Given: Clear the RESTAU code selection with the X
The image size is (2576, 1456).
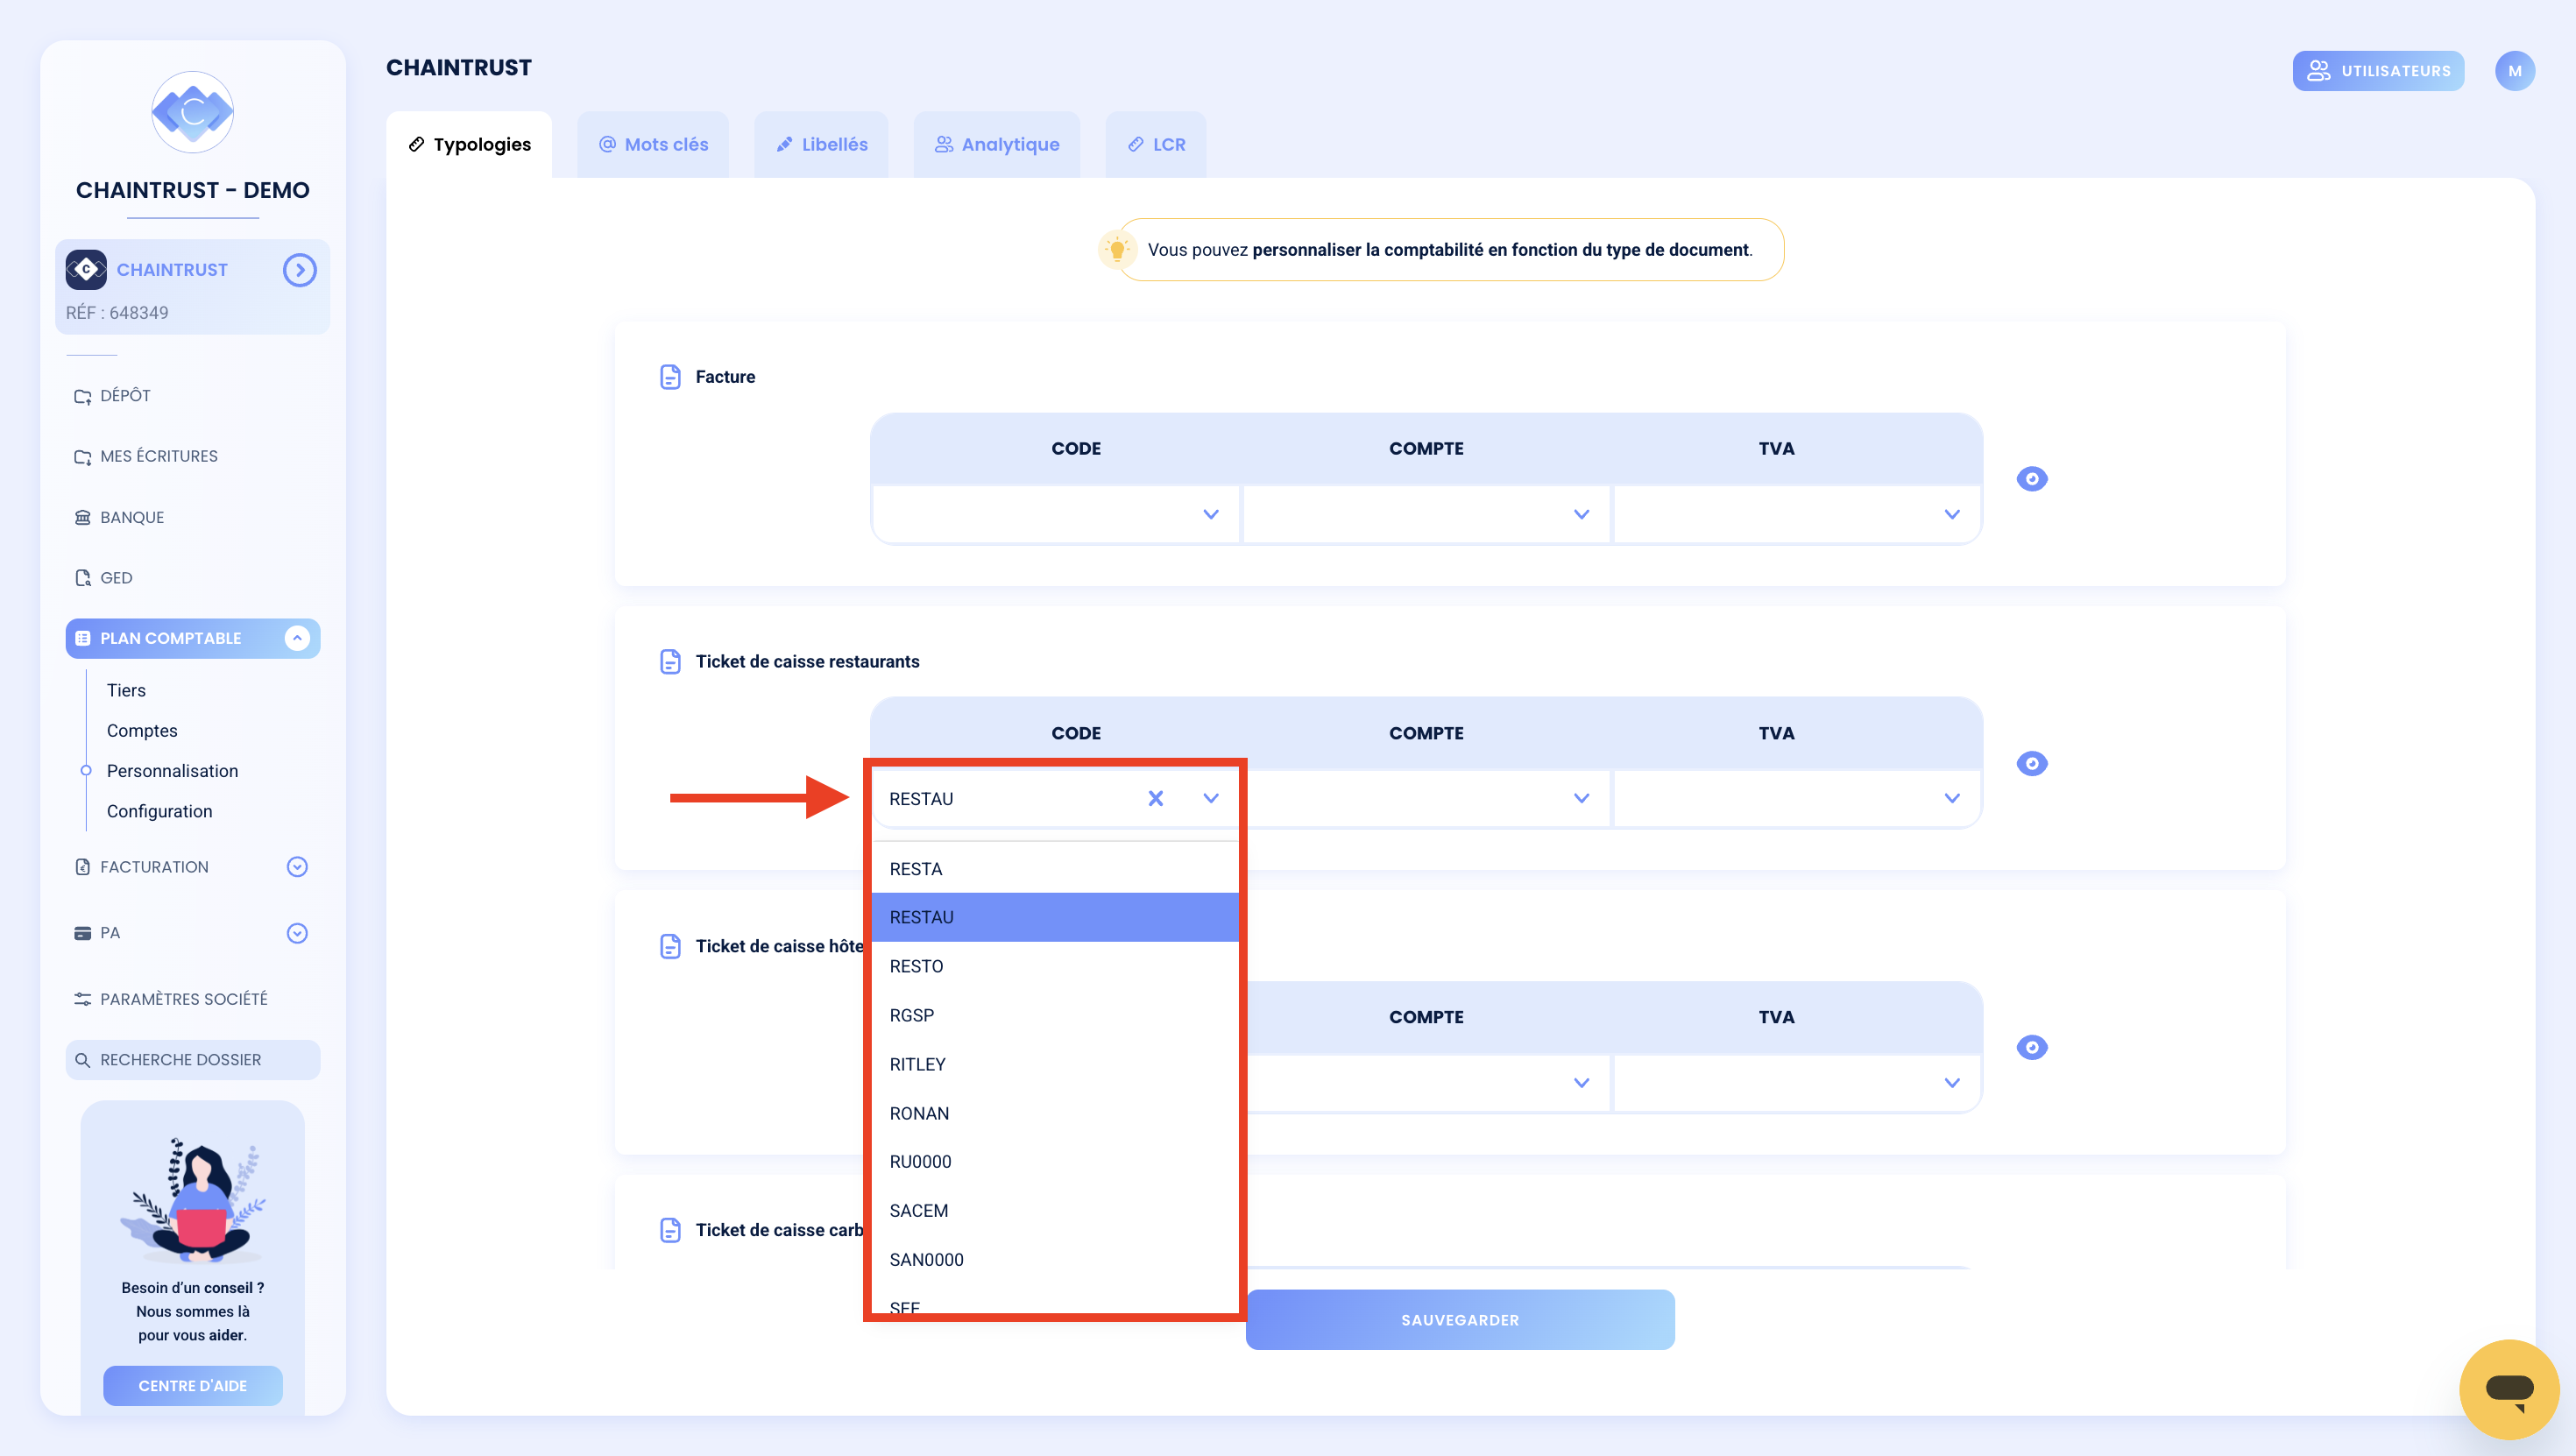Looking at the screenshot, I should pos(1155,798).
